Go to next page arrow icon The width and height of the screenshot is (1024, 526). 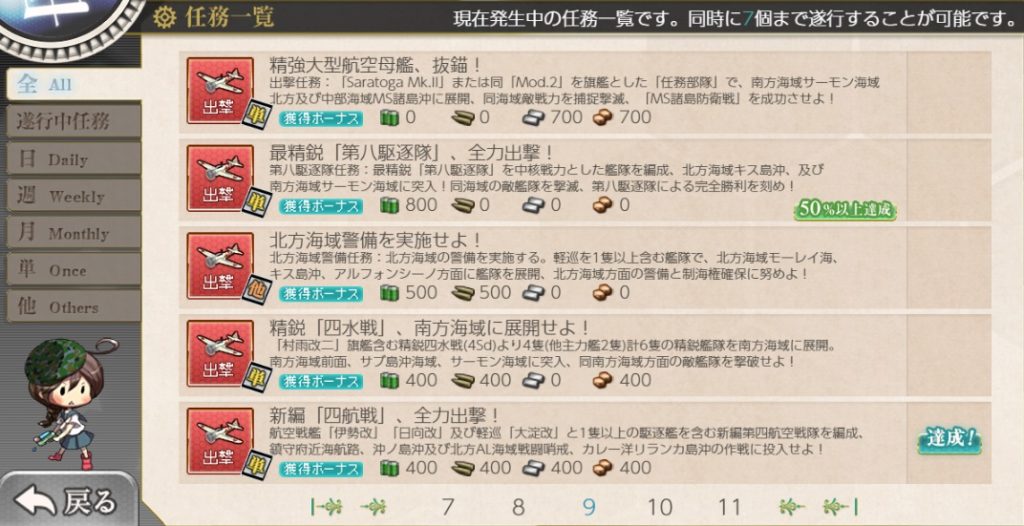pyautogui.click(x=792, y=506)
